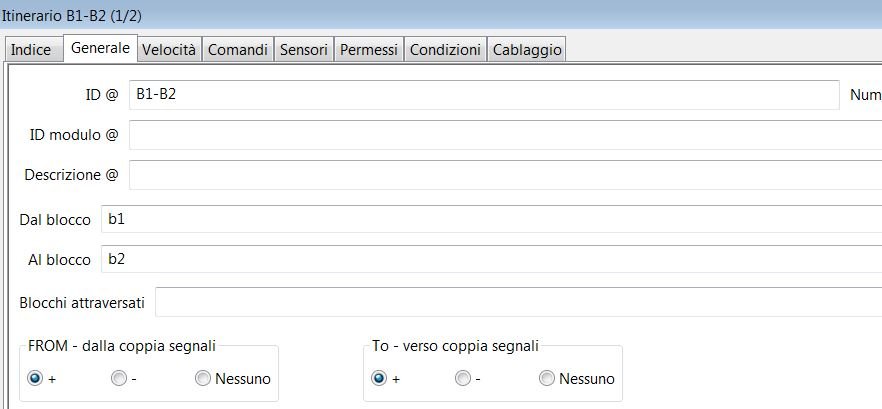Open the Permessi tab

[x=369, y=49]
